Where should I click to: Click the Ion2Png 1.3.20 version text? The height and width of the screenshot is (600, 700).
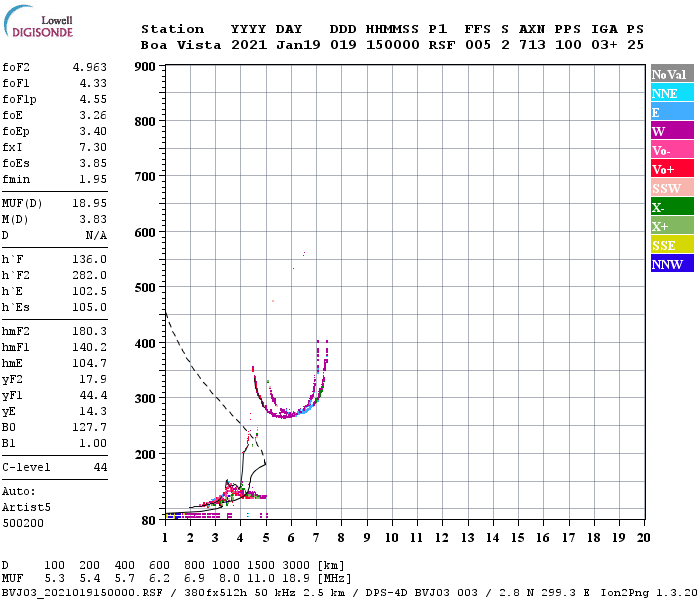[649, 593]
